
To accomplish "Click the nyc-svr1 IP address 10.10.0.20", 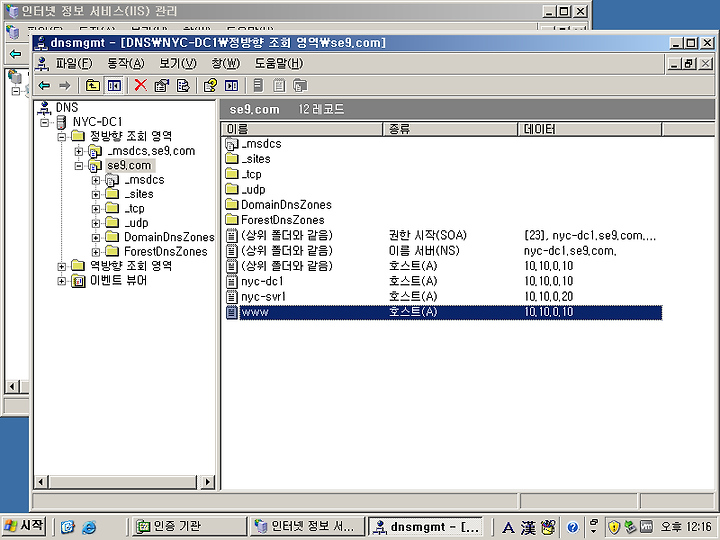I will click(x=548, y=297).
